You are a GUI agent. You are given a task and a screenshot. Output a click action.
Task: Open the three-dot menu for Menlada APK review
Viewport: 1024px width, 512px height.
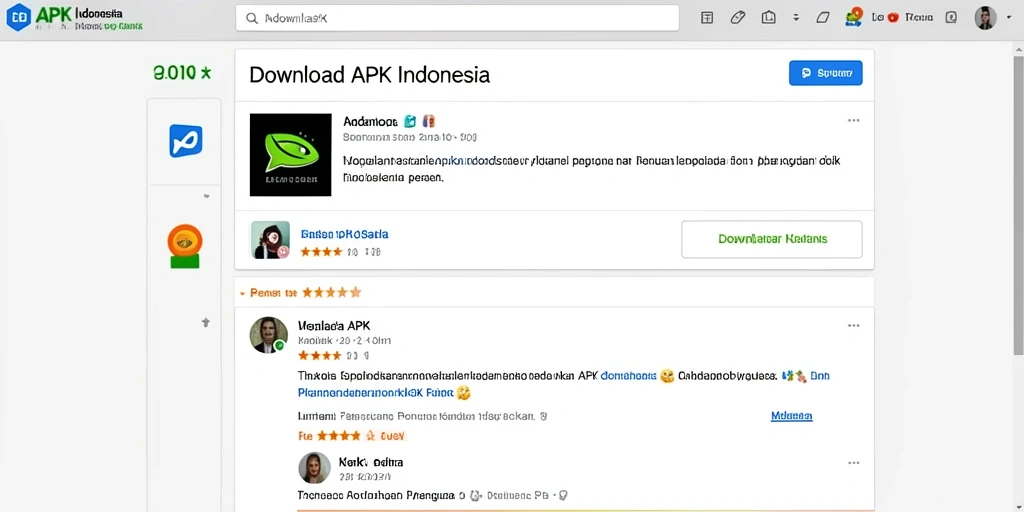point(854,325)
